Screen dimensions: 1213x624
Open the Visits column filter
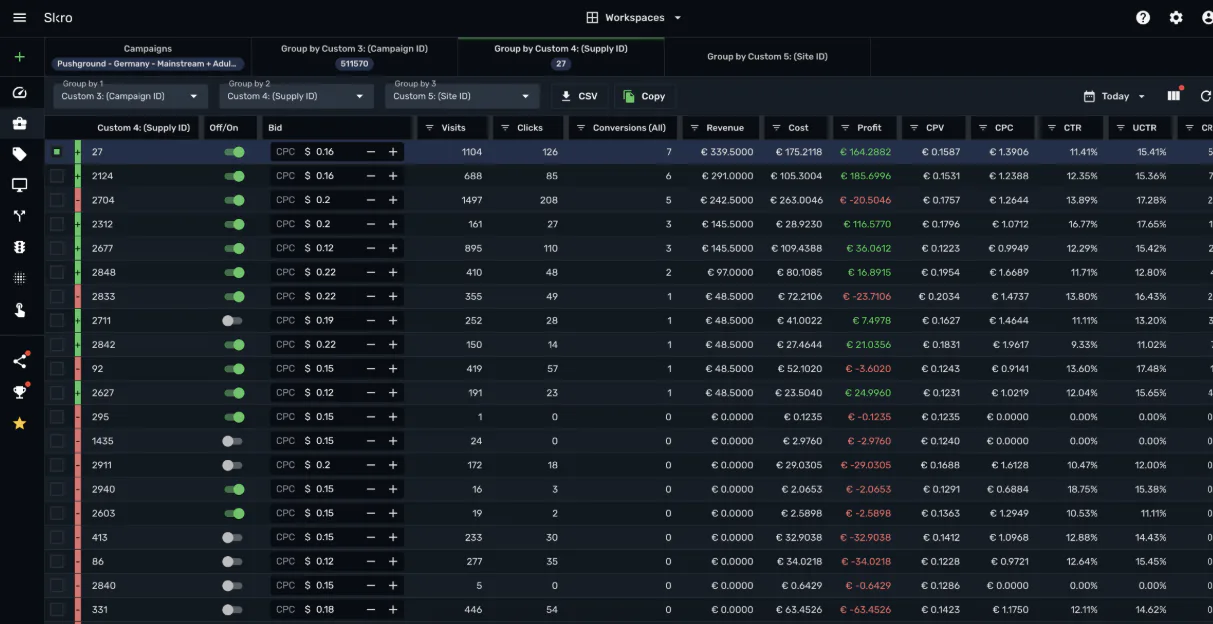click(x=429, y=128)
